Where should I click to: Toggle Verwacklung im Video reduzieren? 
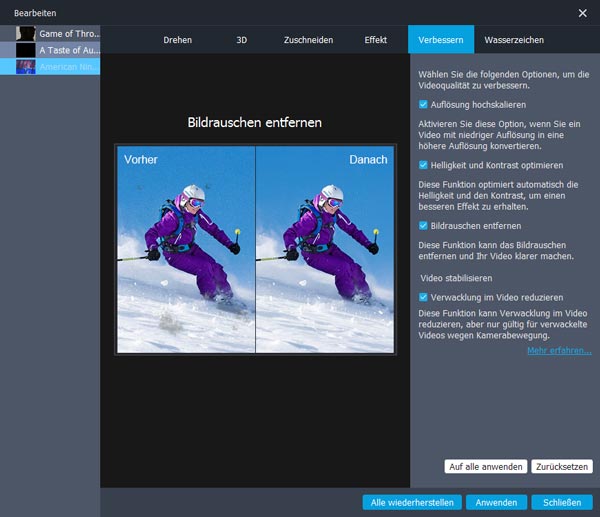click(424, 297)
